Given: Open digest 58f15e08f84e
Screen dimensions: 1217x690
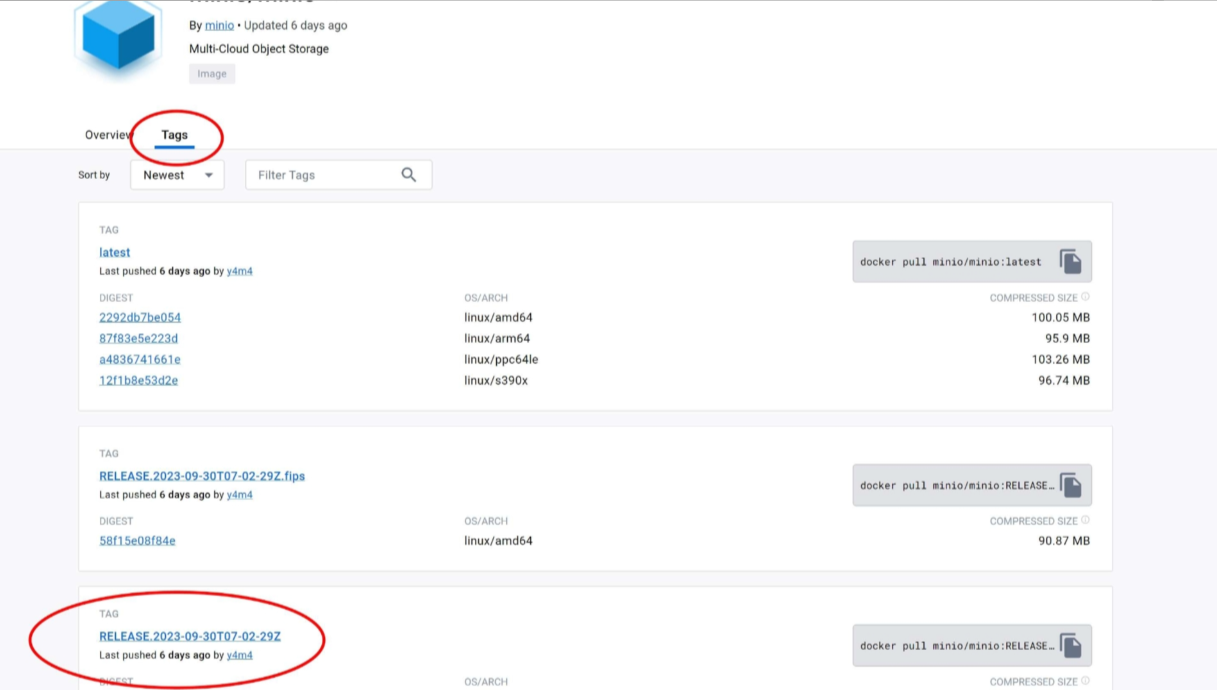Looking at the screenshot, I should (137, 541).
